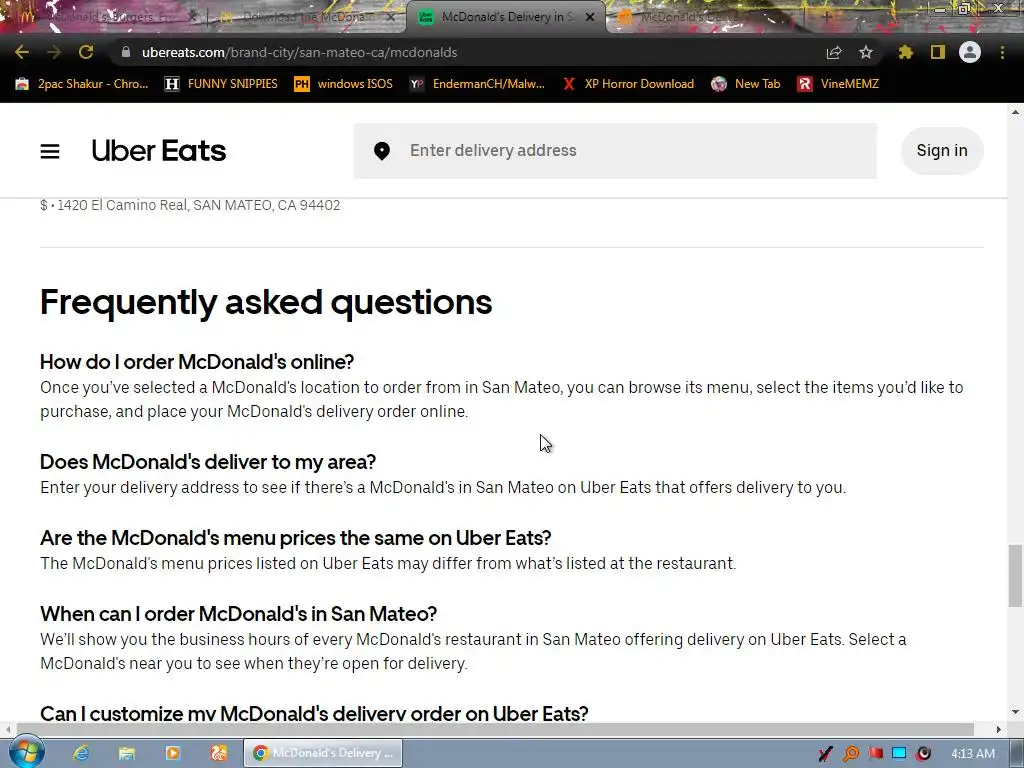This screenshot has height=768, width=1024.
Task: Click the vertical scrollbar up arrow
Action: pyautogui.click(x=1015, y=112)
